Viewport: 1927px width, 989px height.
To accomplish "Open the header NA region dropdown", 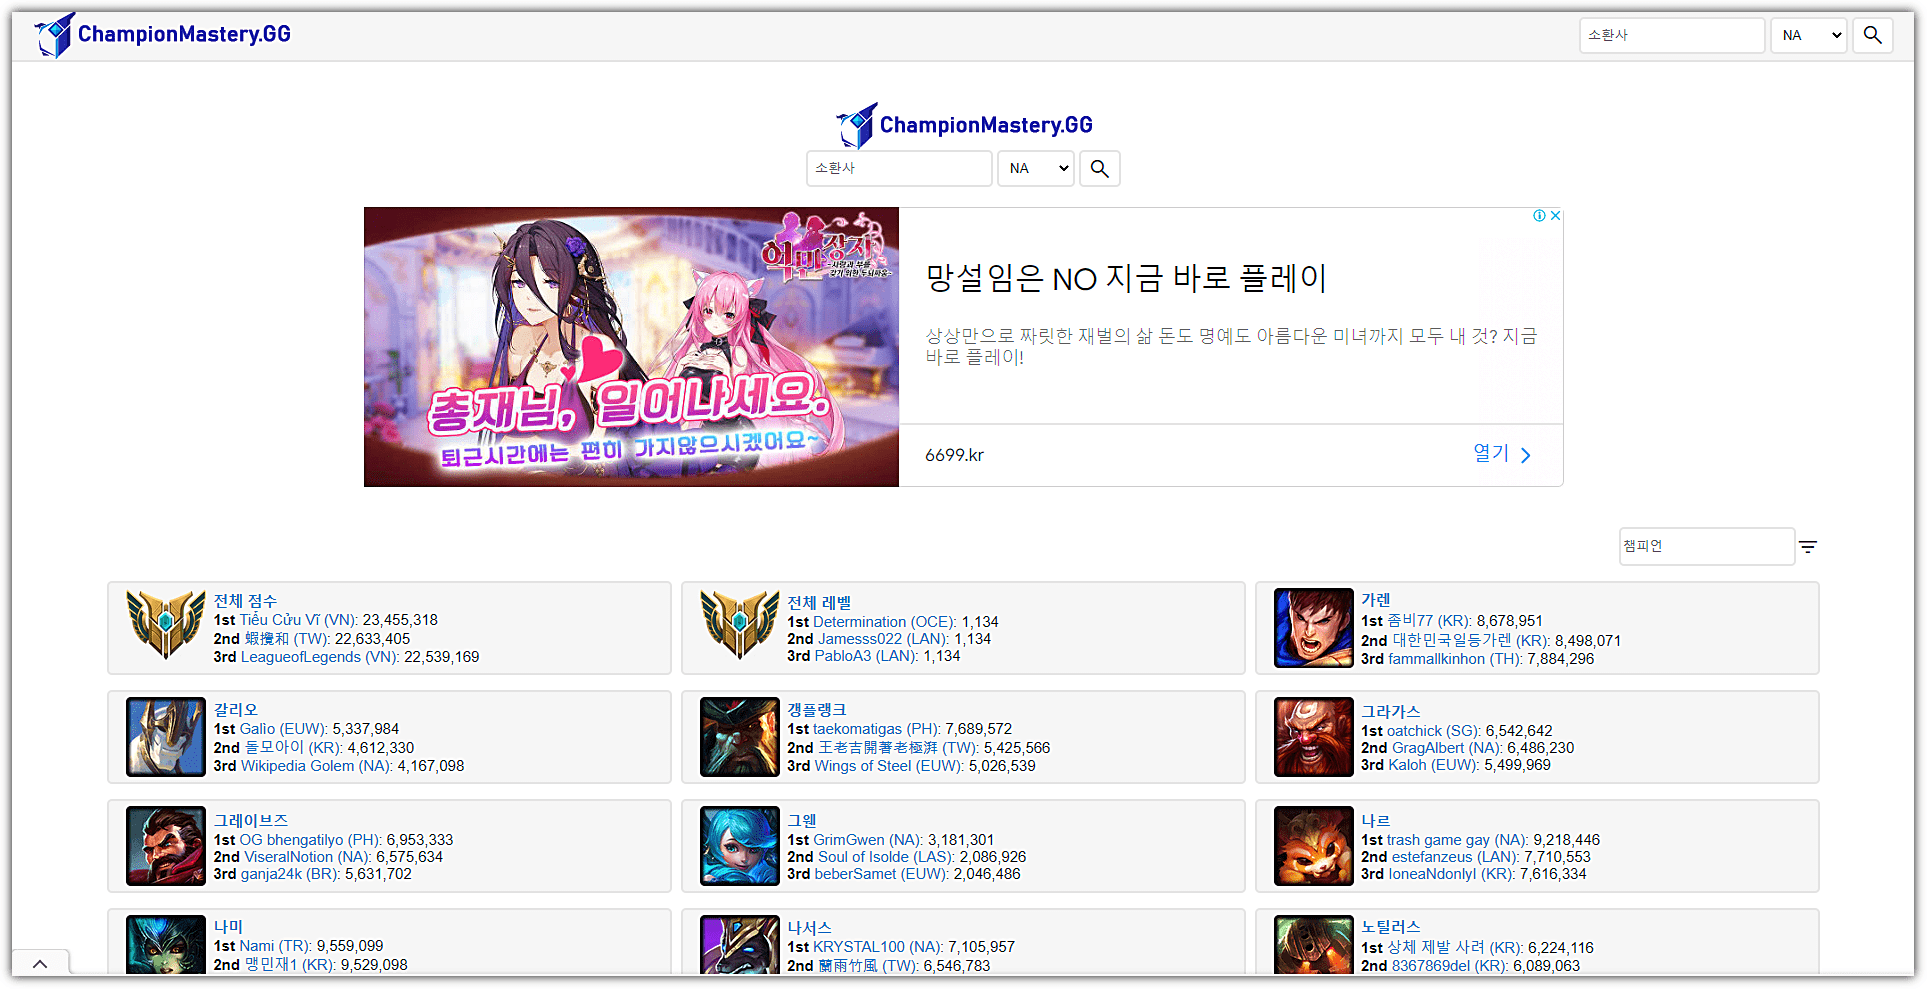I will (x=1809, y=35).
